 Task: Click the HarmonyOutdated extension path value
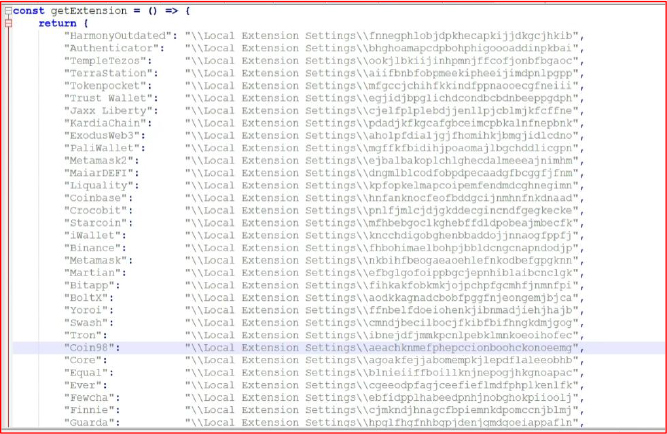coord(384,36)
